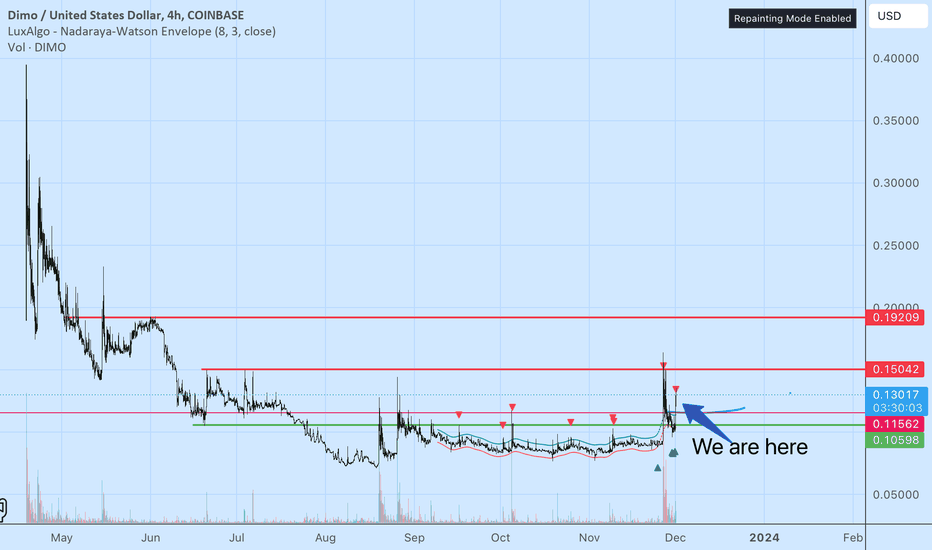
Task: Click the Aug label on time axis
Action: click(x=325, y=538)
